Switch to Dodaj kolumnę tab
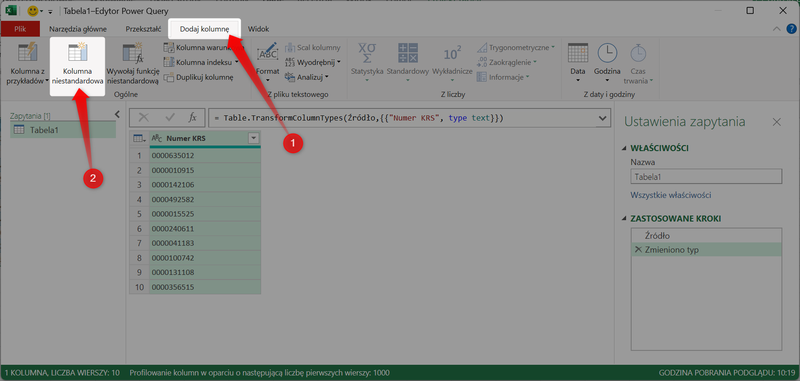 point(204,29)
